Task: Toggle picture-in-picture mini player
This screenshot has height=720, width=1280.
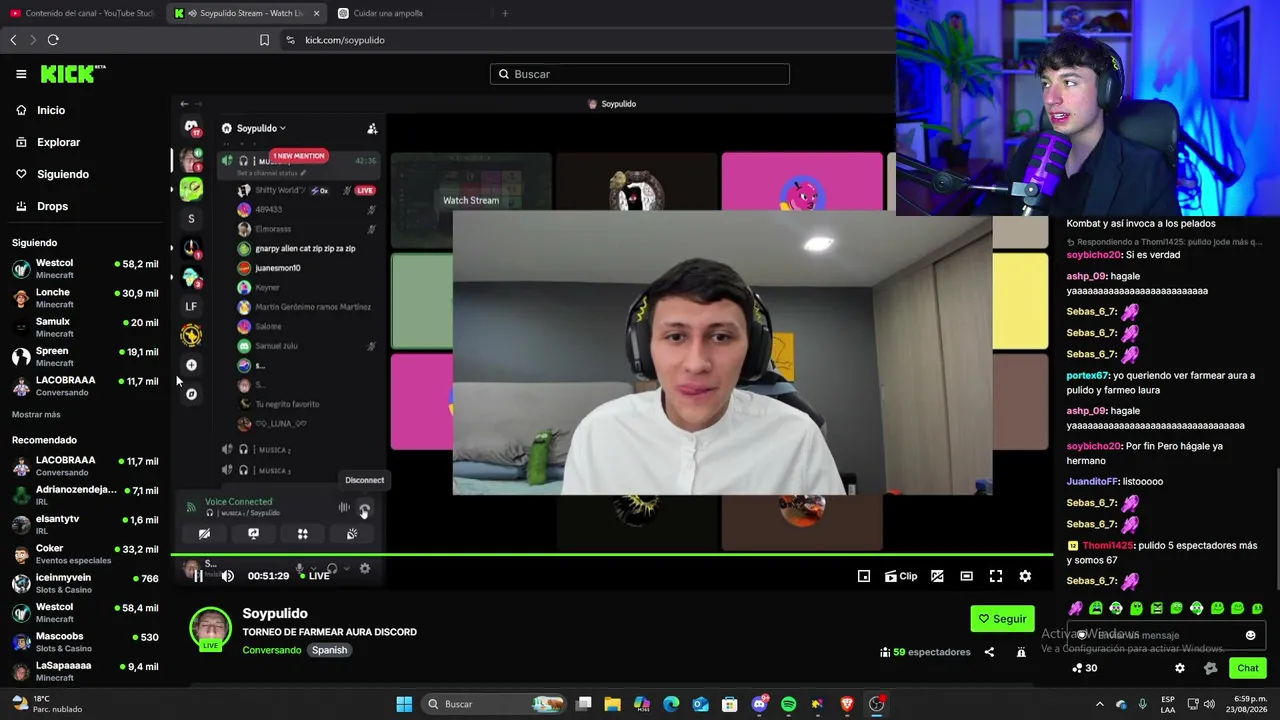Action: [x=864, y=576]
